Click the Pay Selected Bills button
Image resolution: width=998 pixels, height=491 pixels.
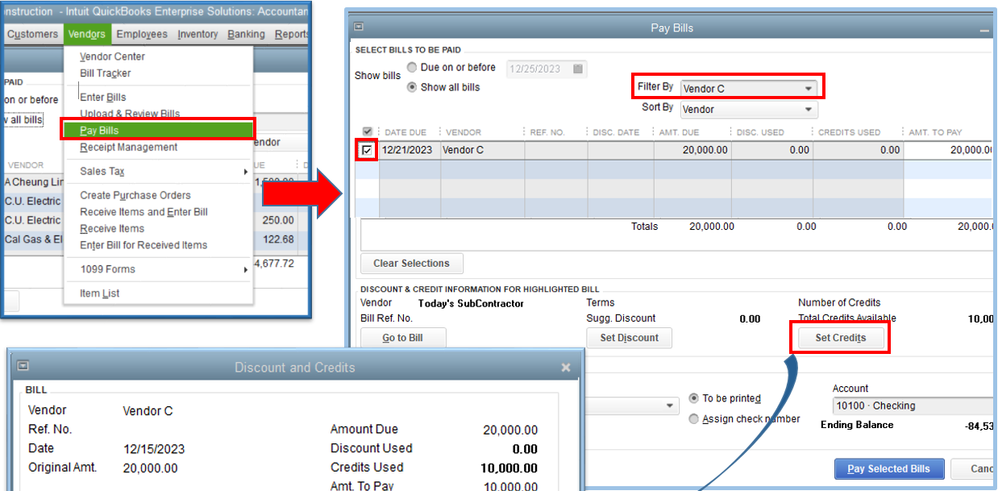(889, 469)
